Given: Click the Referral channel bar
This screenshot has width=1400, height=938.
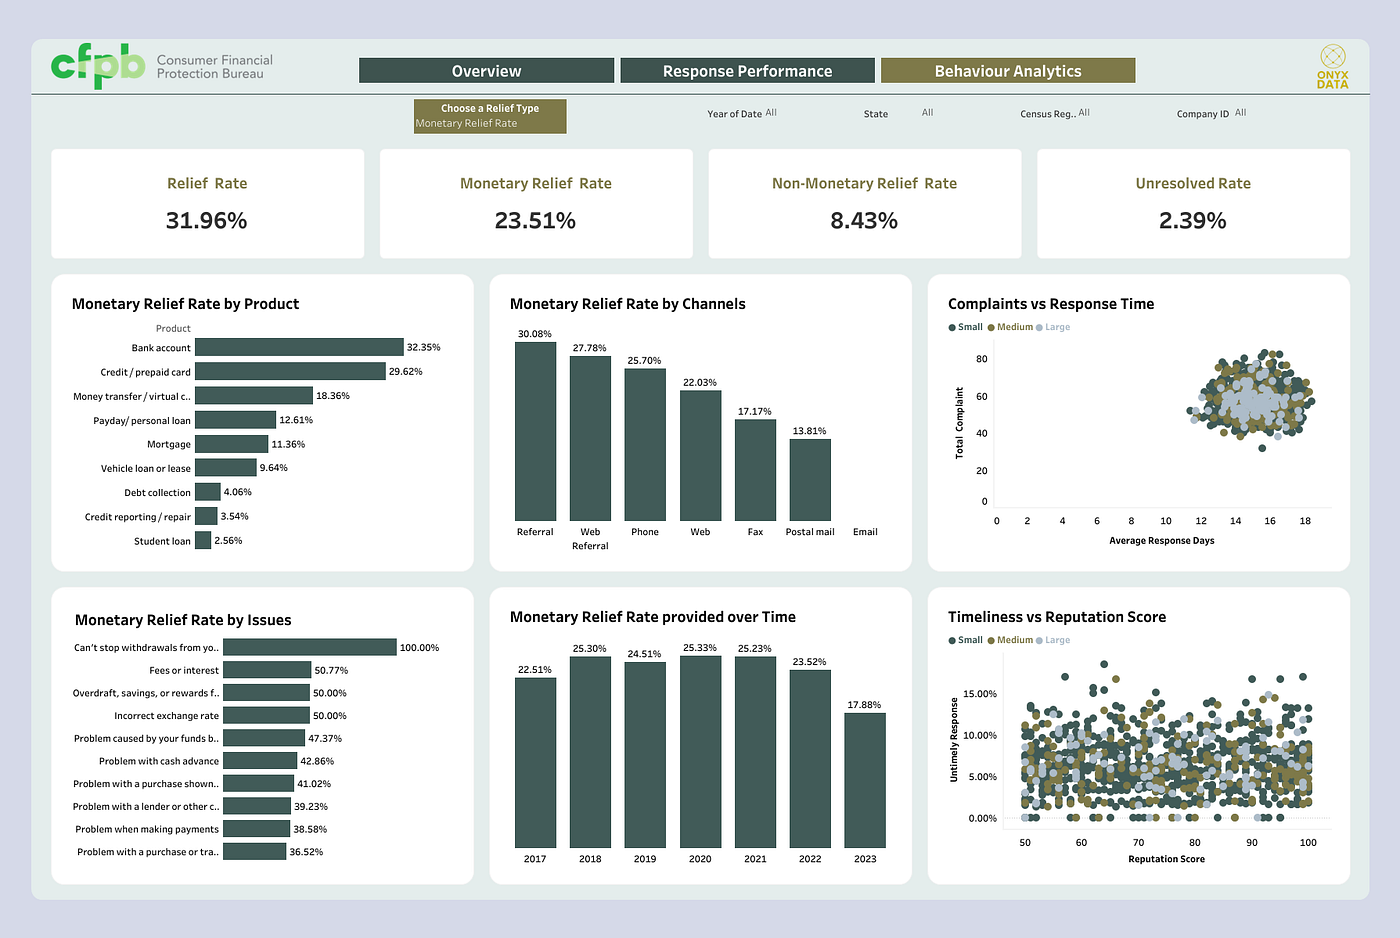Looking at the screenshot, I should pyautogui.click(x=535, y=431).
